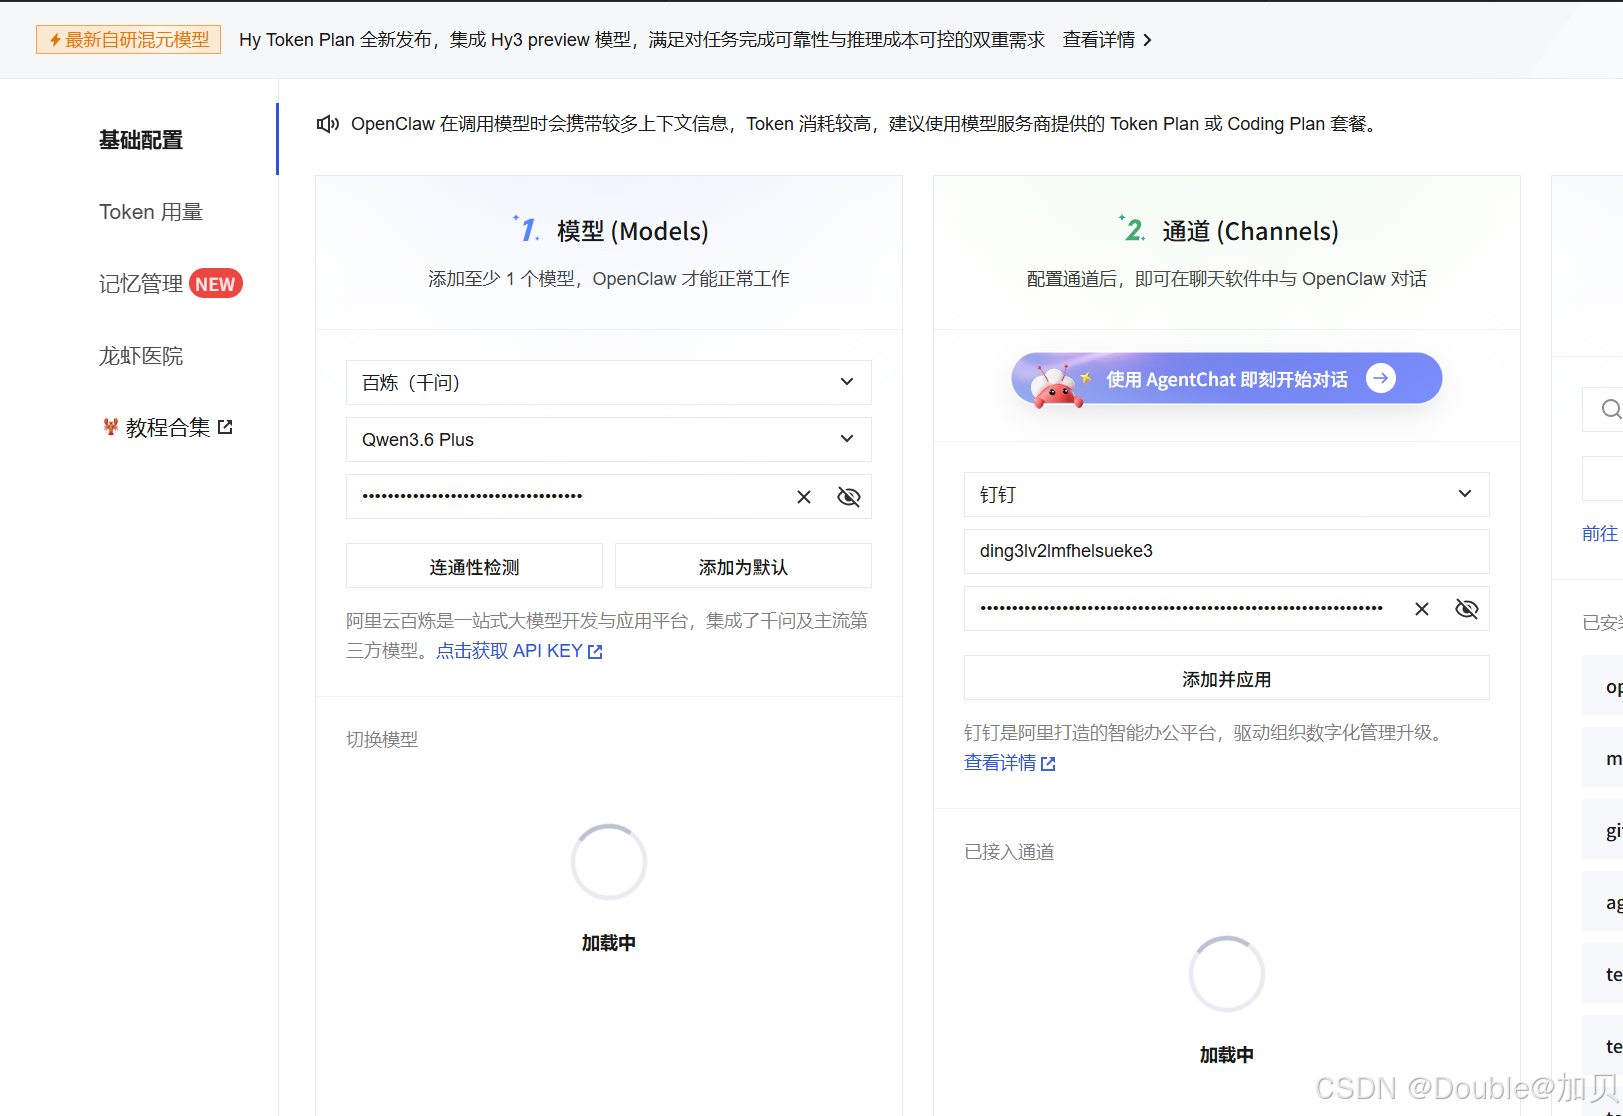Click the arrow icon in AgentChat banner
This screenshot has width=1623, height=1116.
(1381, 378)
